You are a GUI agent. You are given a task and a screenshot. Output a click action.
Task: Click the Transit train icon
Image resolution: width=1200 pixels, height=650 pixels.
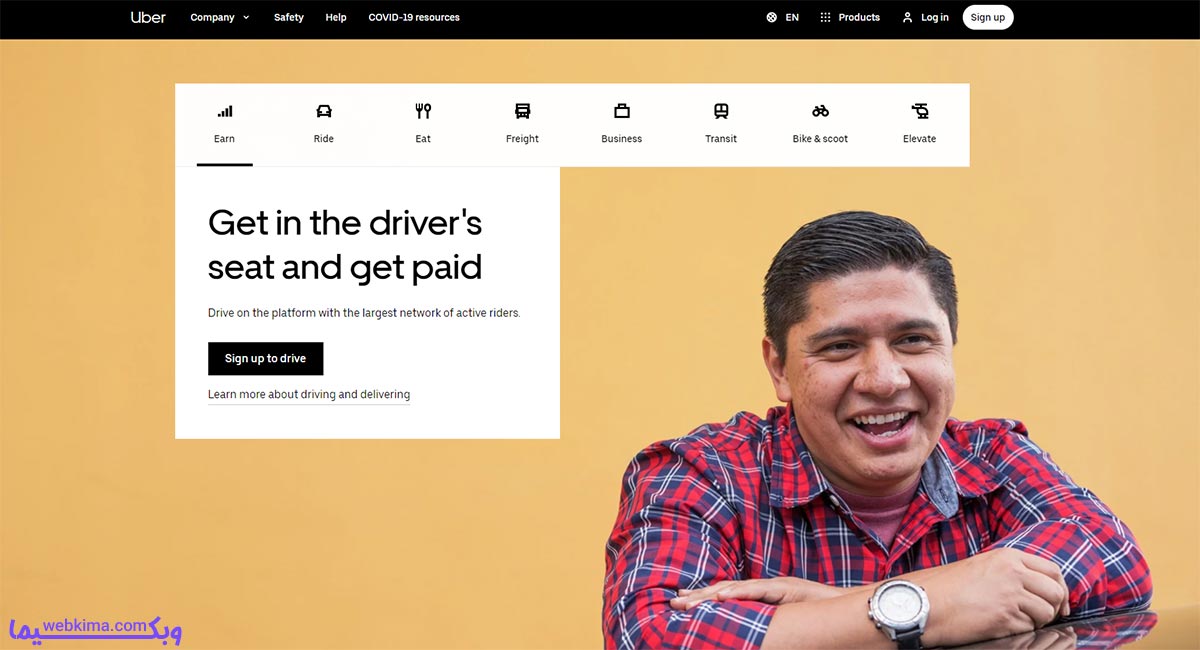(721, 111)
